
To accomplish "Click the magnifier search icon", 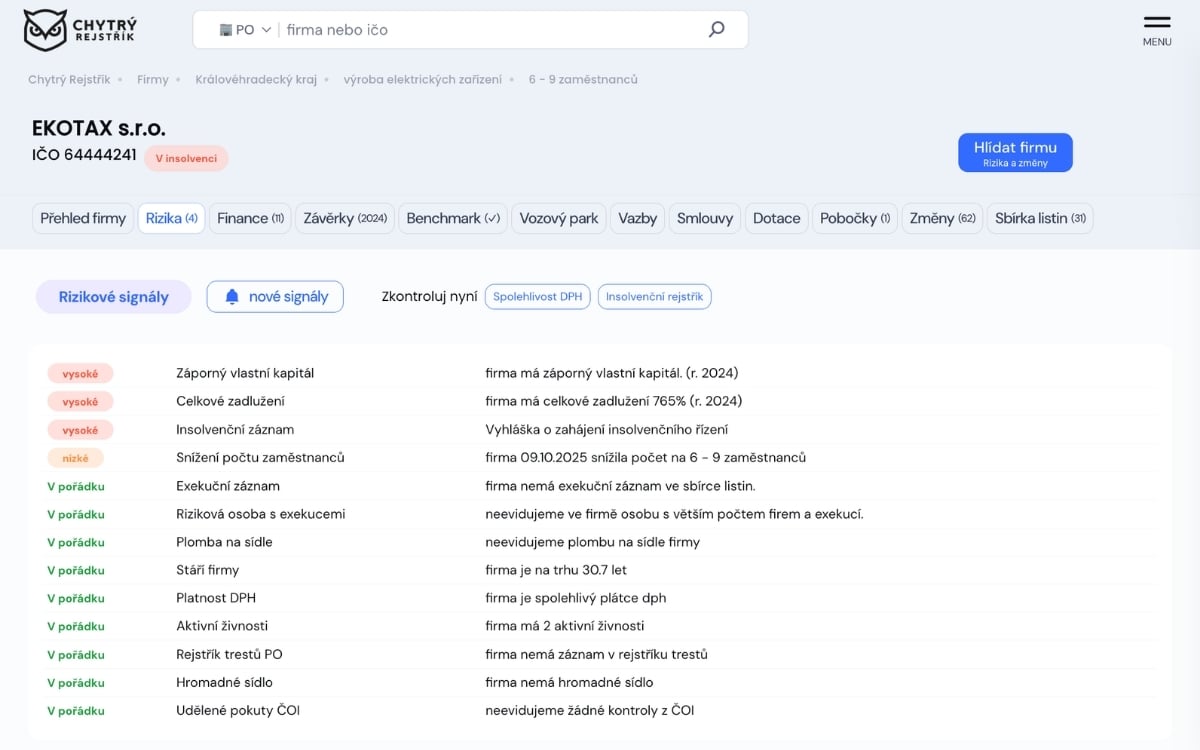I will point(716,30).
